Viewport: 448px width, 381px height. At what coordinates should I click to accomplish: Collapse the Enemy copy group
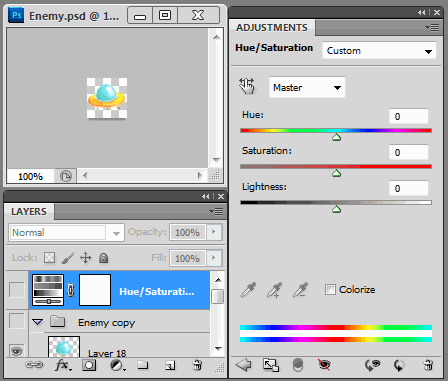pos(38,322)
